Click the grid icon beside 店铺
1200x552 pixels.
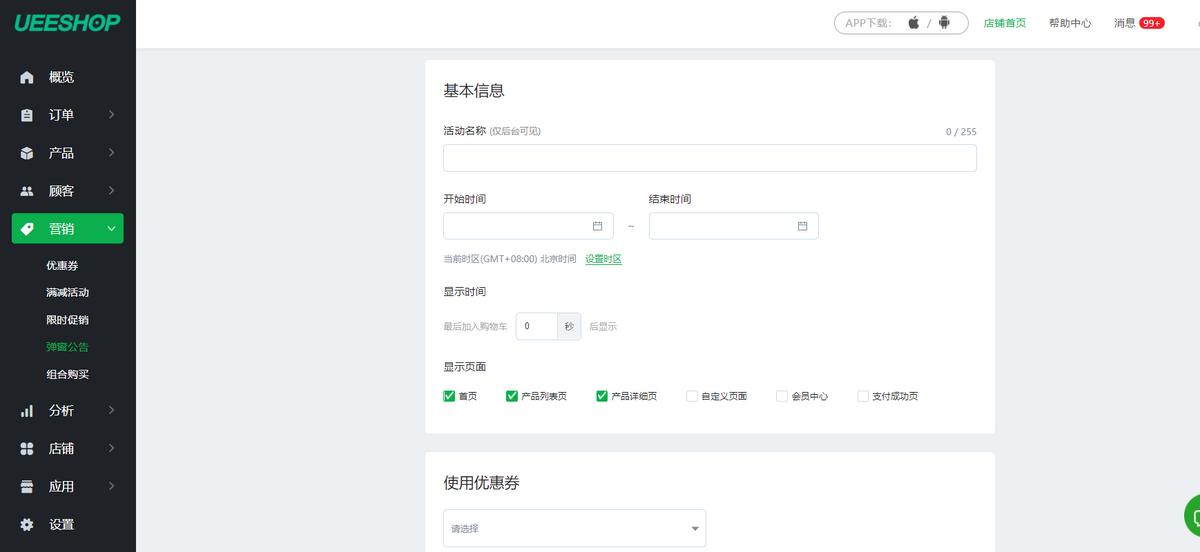tap(27, 449)
